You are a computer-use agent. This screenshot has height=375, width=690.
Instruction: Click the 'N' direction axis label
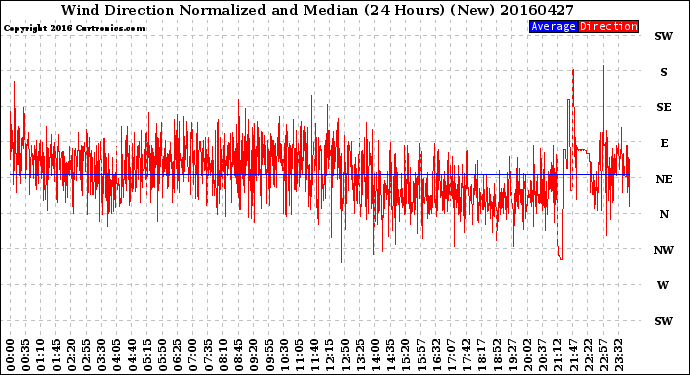[x=664, y=214]
